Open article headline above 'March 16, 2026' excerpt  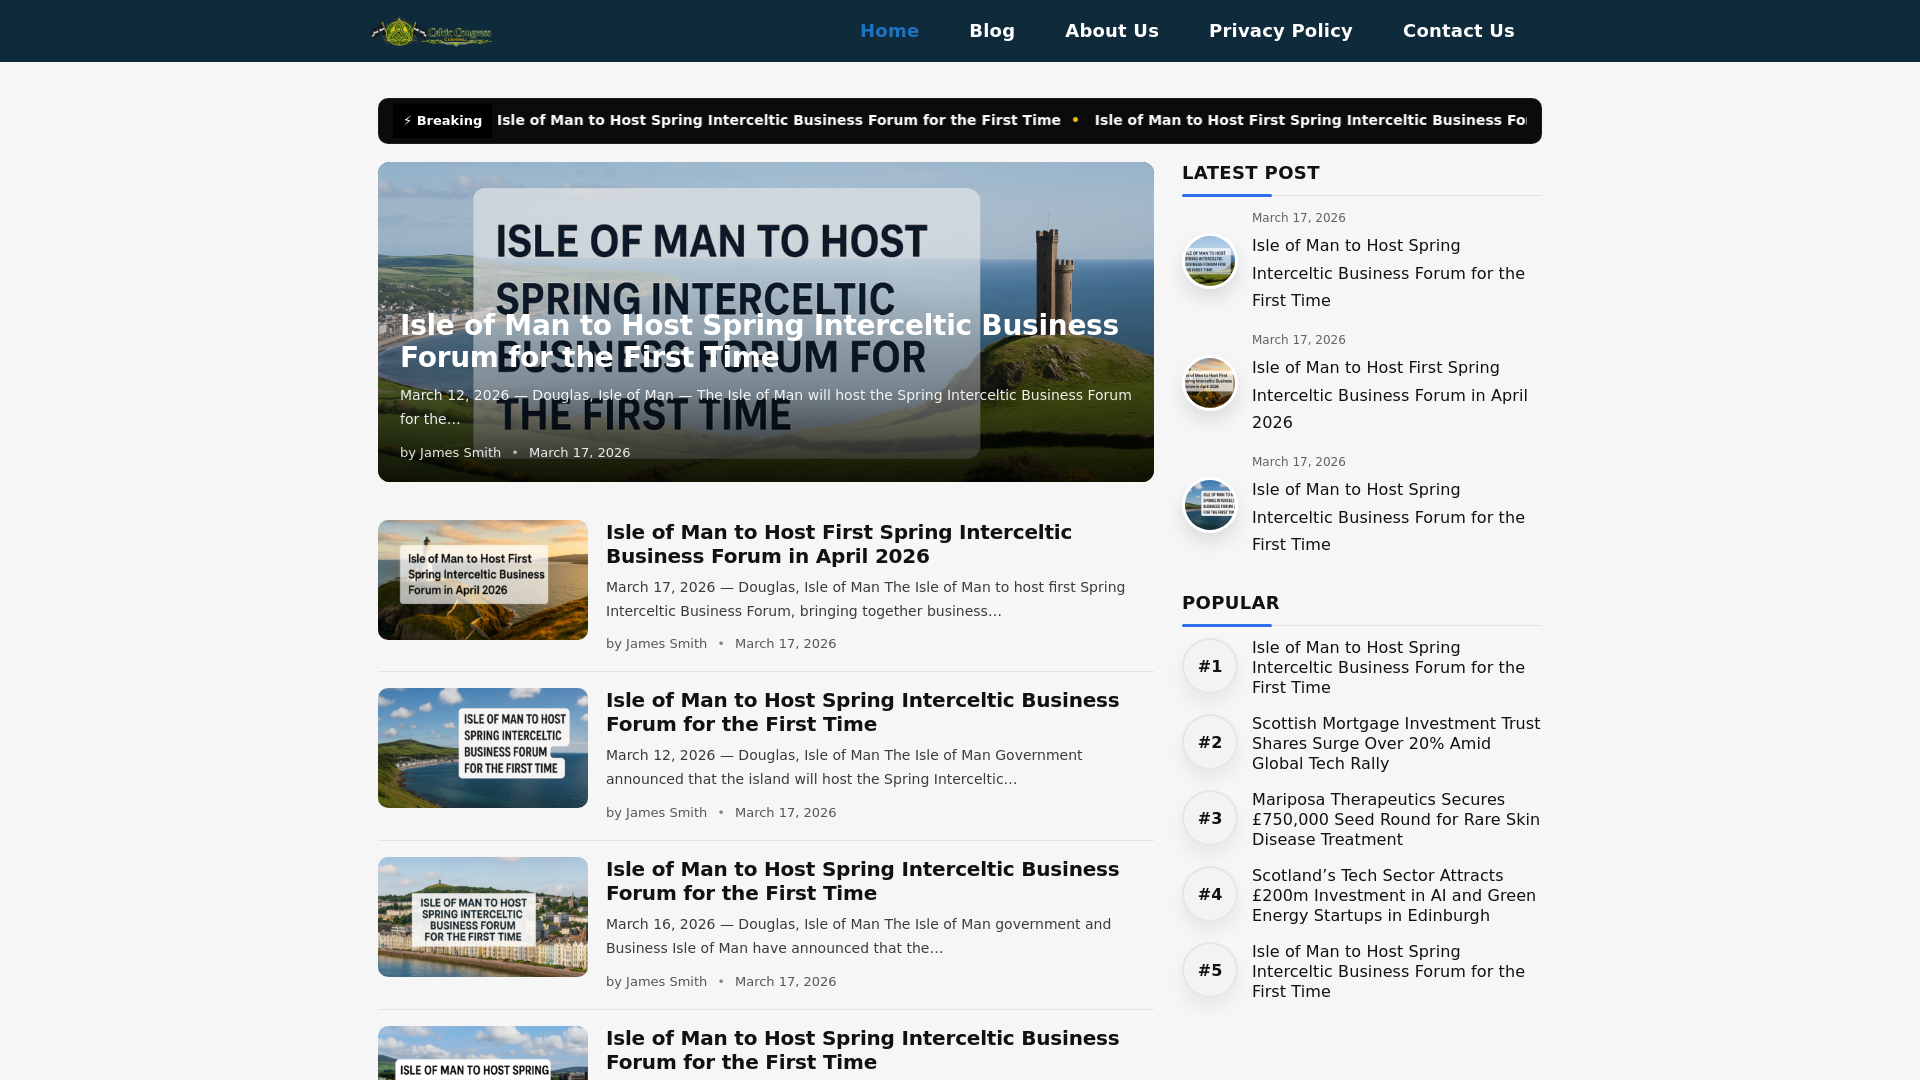(x=862, y=881)
